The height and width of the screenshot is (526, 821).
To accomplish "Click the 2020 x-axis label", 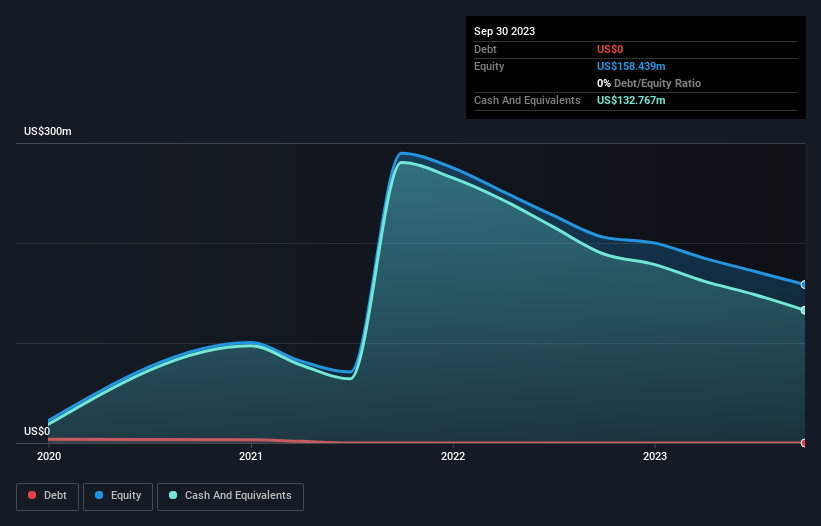I will pyautogui.click(x=49, y=456).
